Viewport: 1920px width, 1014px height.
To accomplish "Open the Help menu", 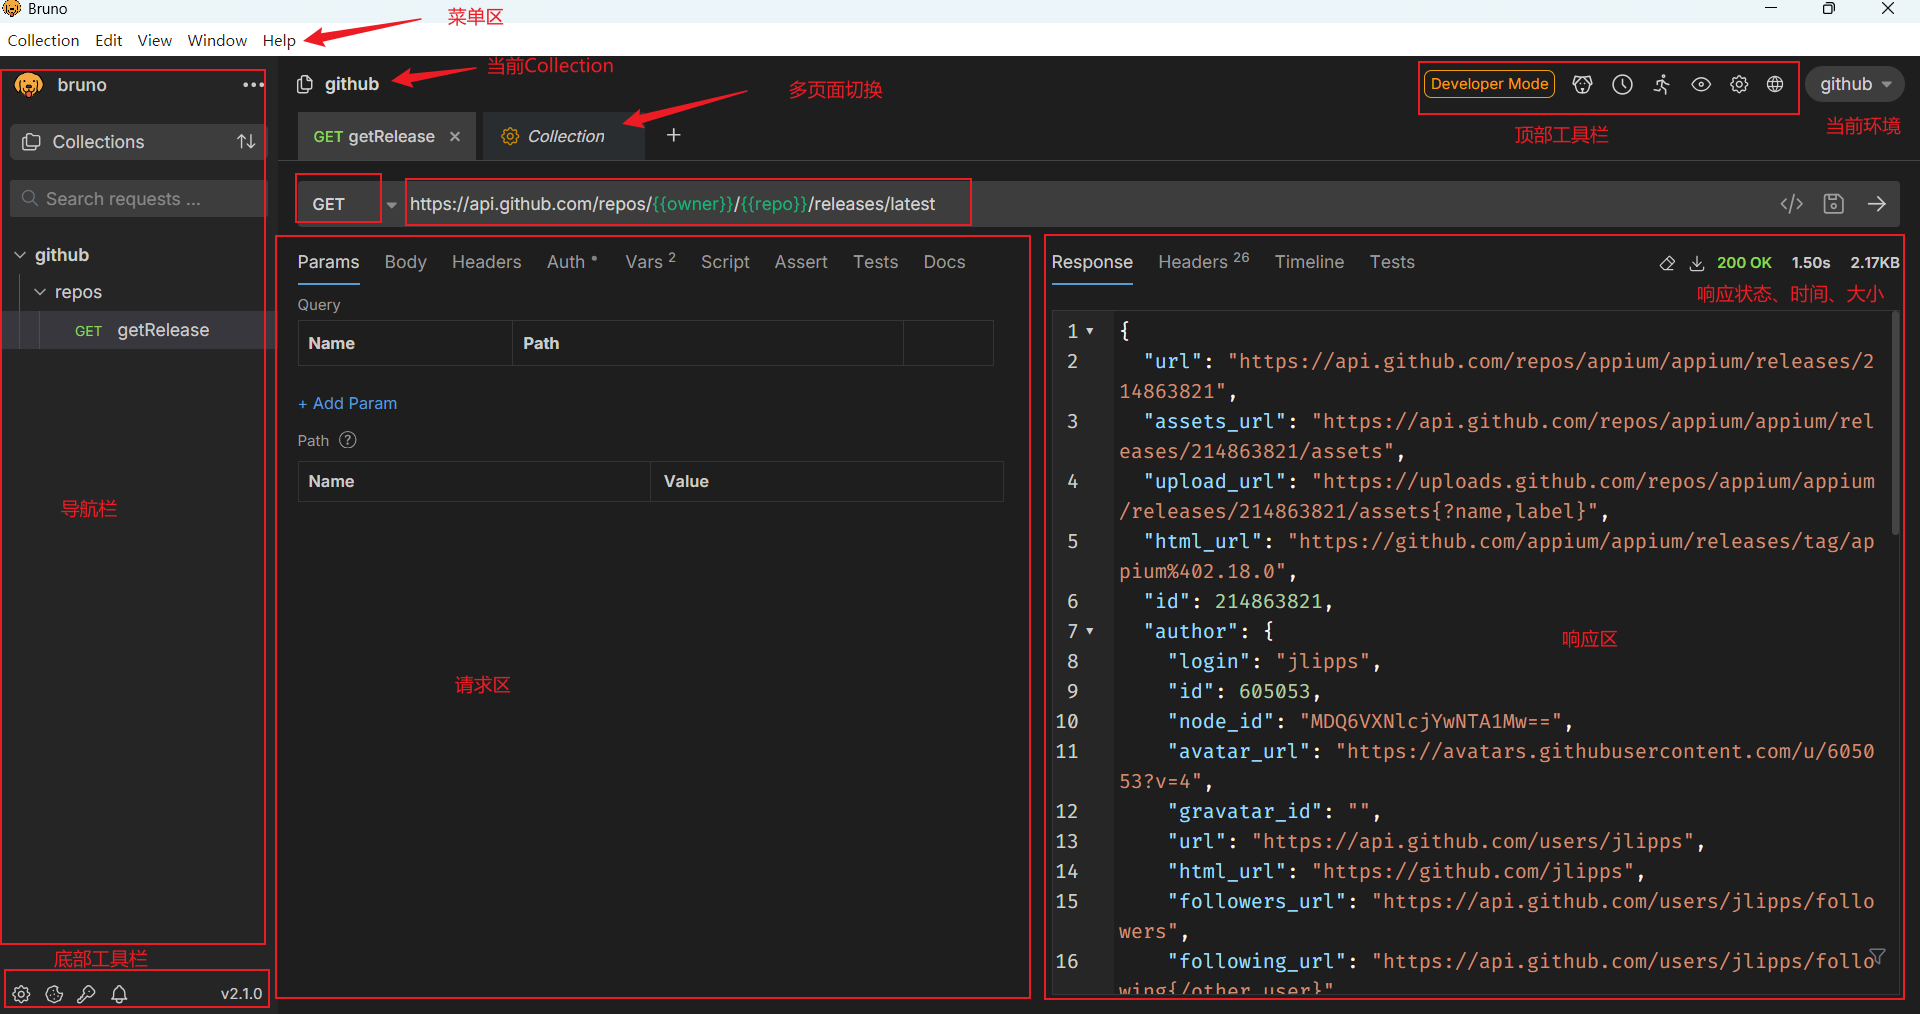I will pos(279,41).
